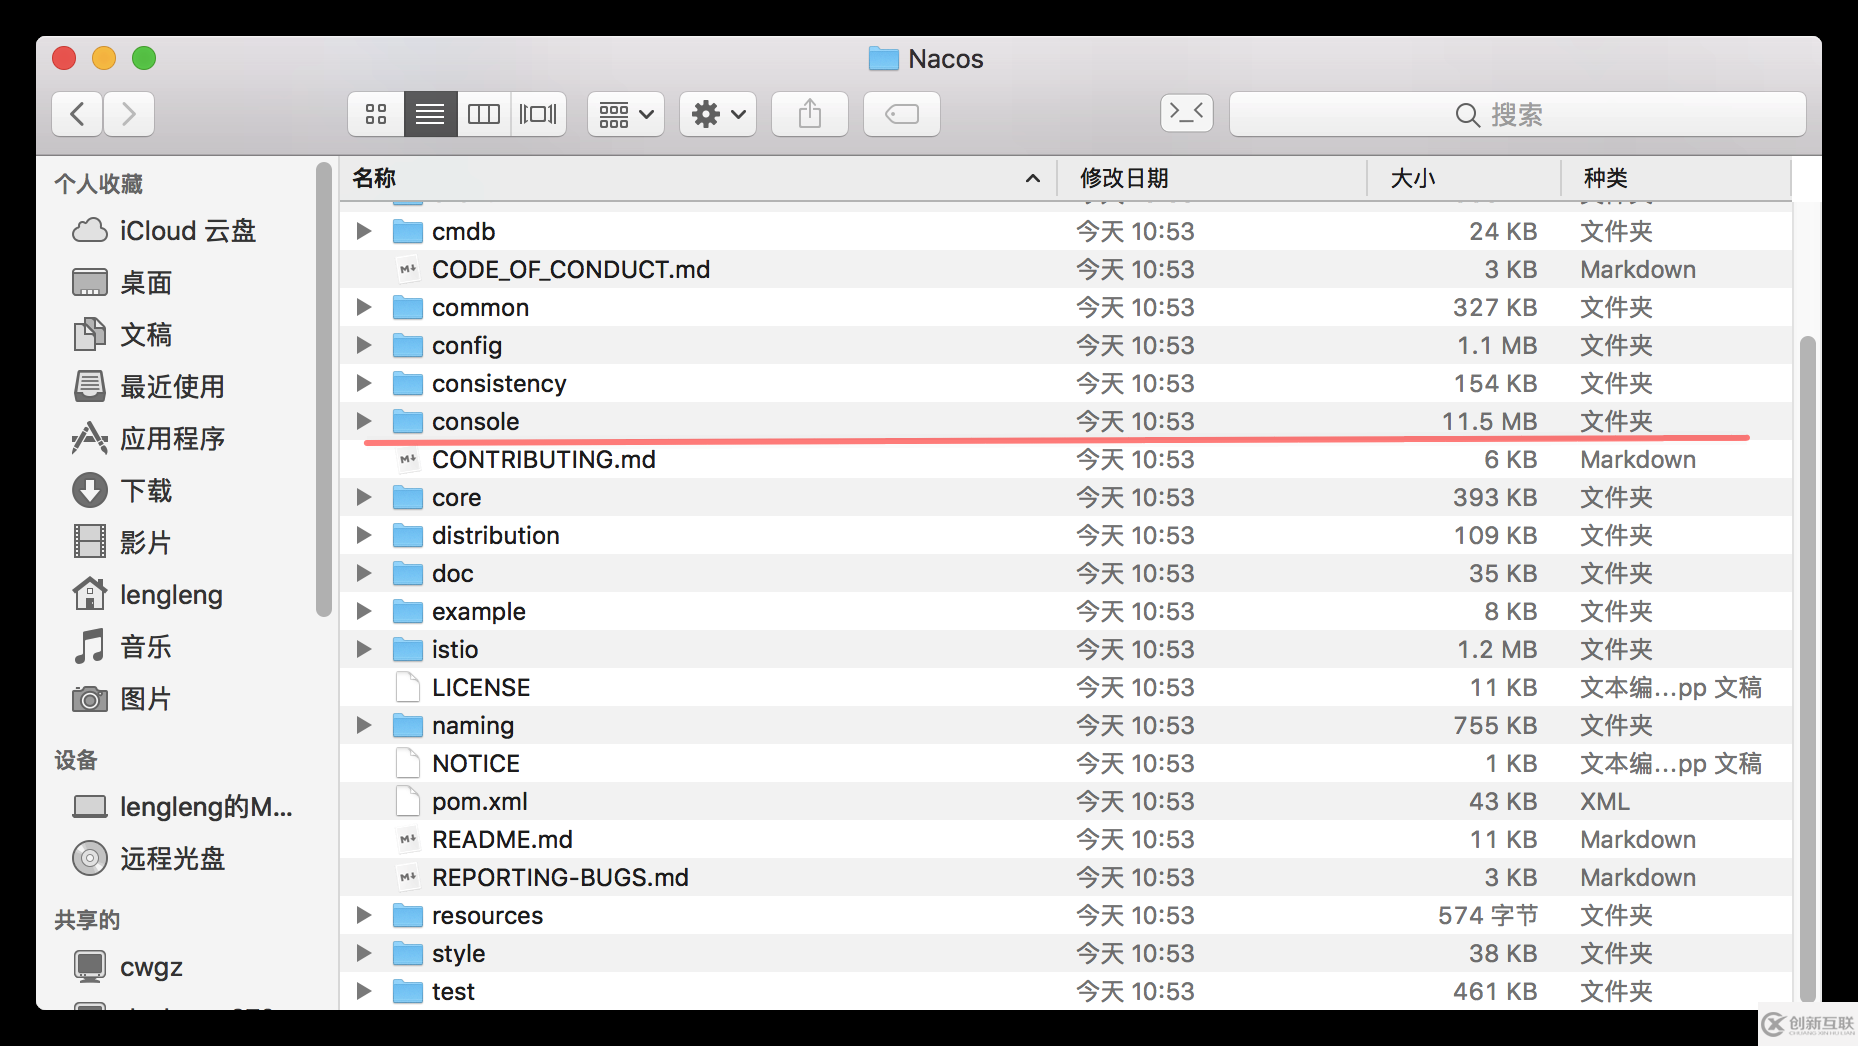Open 最近使用 in the sidebar

(148, 387)
